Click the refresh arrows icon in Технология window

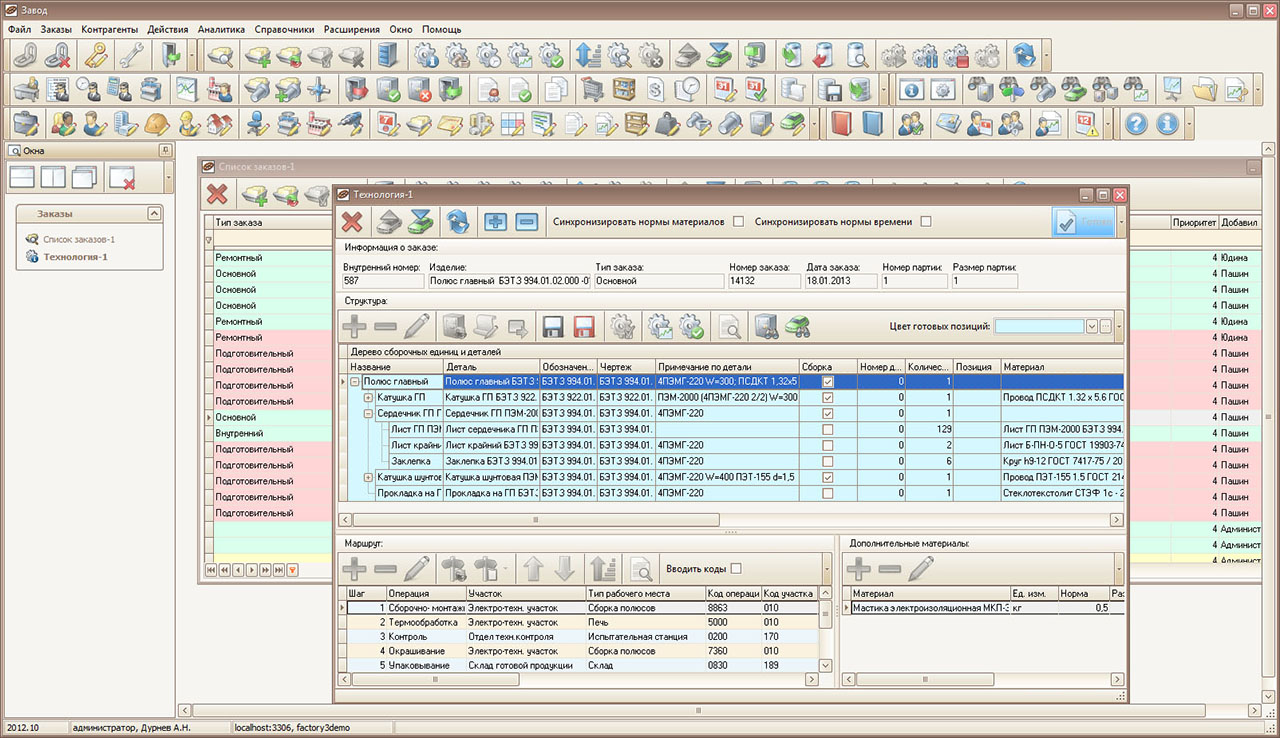pyautogui.click(x=457, y=222)
